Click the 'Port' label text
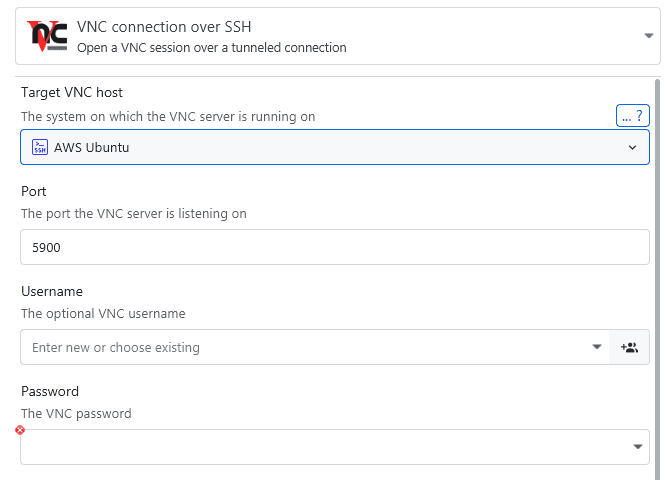Screen dimensions: 665x480 click(x=34, y=191)
